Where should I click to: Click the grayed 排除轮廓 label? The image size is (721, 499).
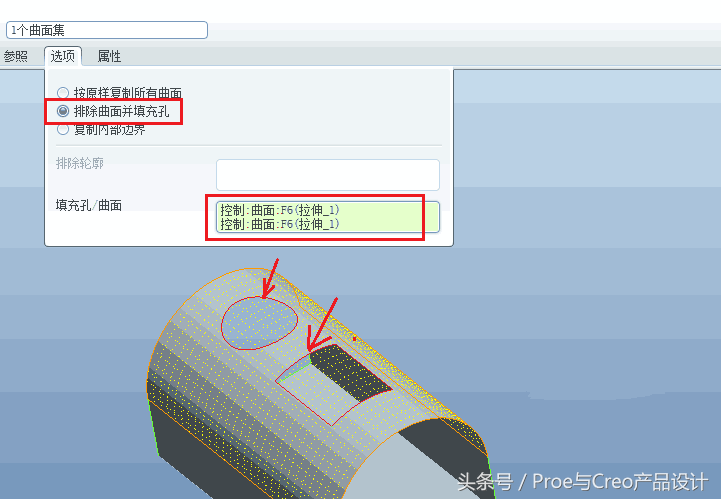[x=80, y=163]
